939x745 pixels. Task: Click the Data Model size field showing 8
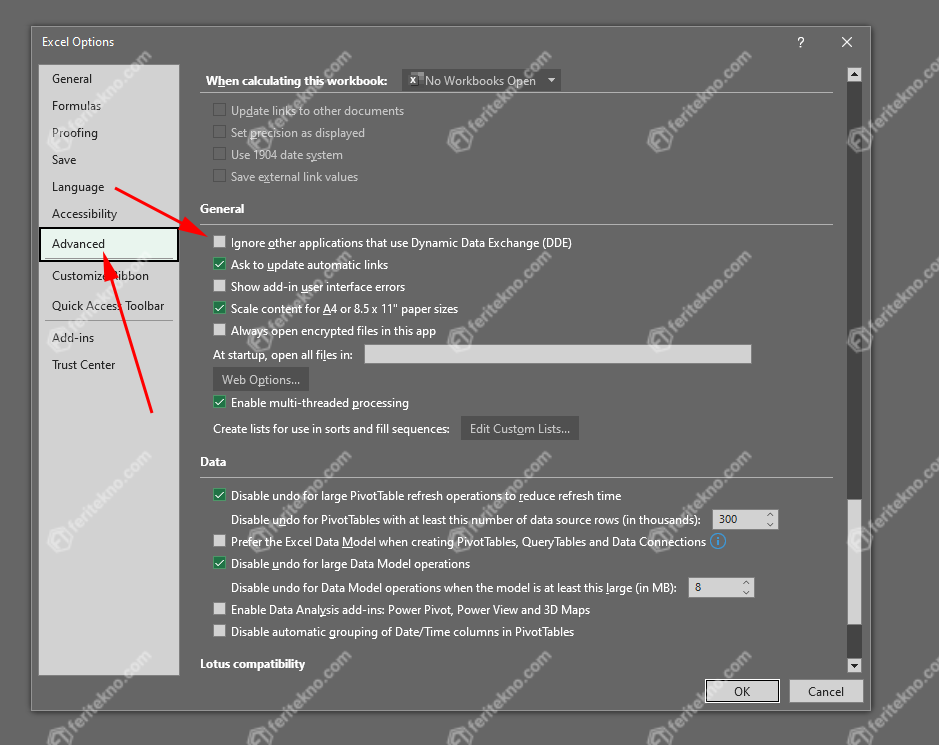point(714,587)
